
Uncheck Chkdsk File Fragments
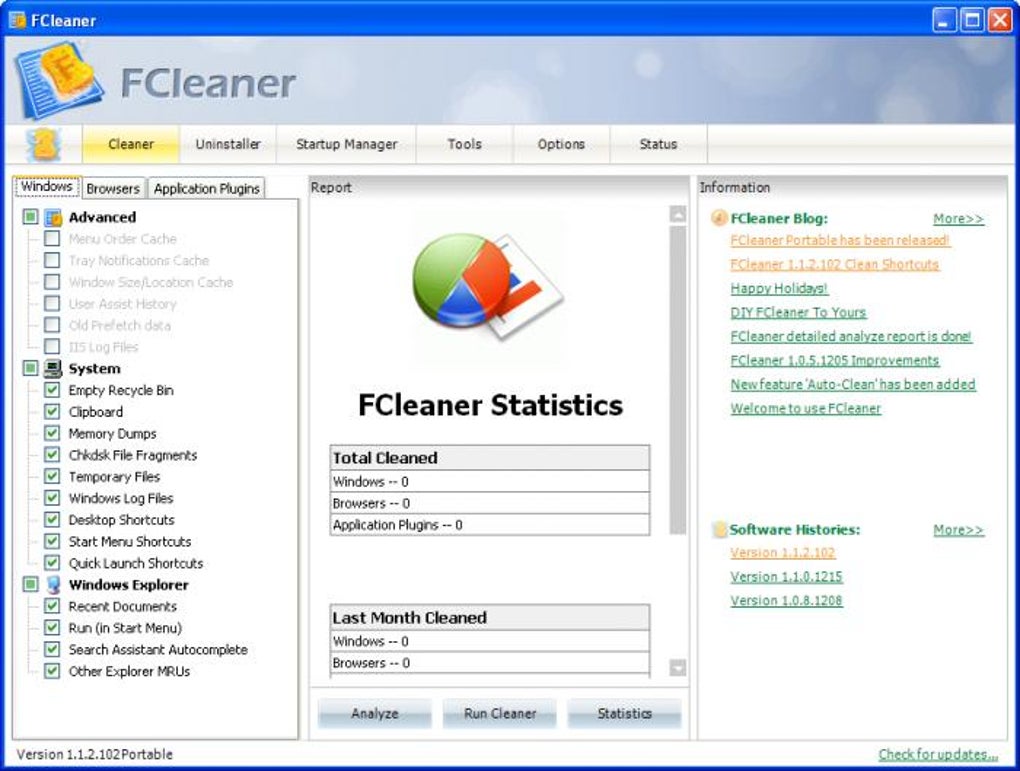52,455
